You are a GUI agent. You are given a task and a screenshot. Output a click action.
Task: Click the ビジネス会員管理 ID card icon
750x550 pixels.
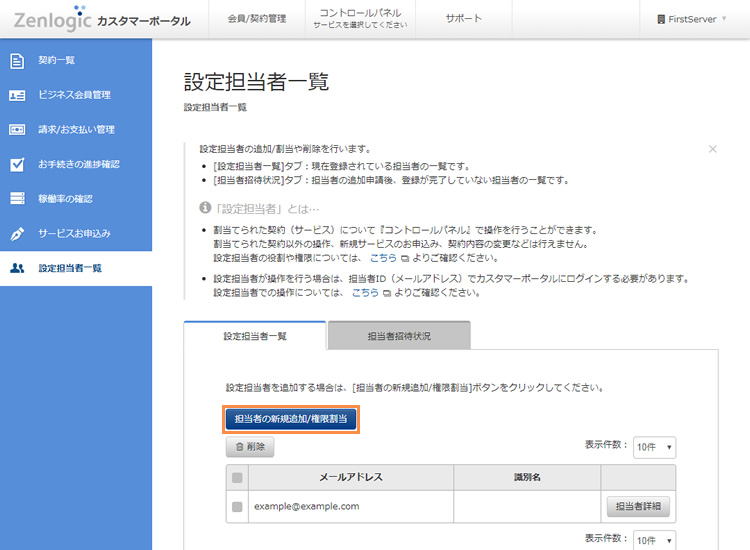17,95
